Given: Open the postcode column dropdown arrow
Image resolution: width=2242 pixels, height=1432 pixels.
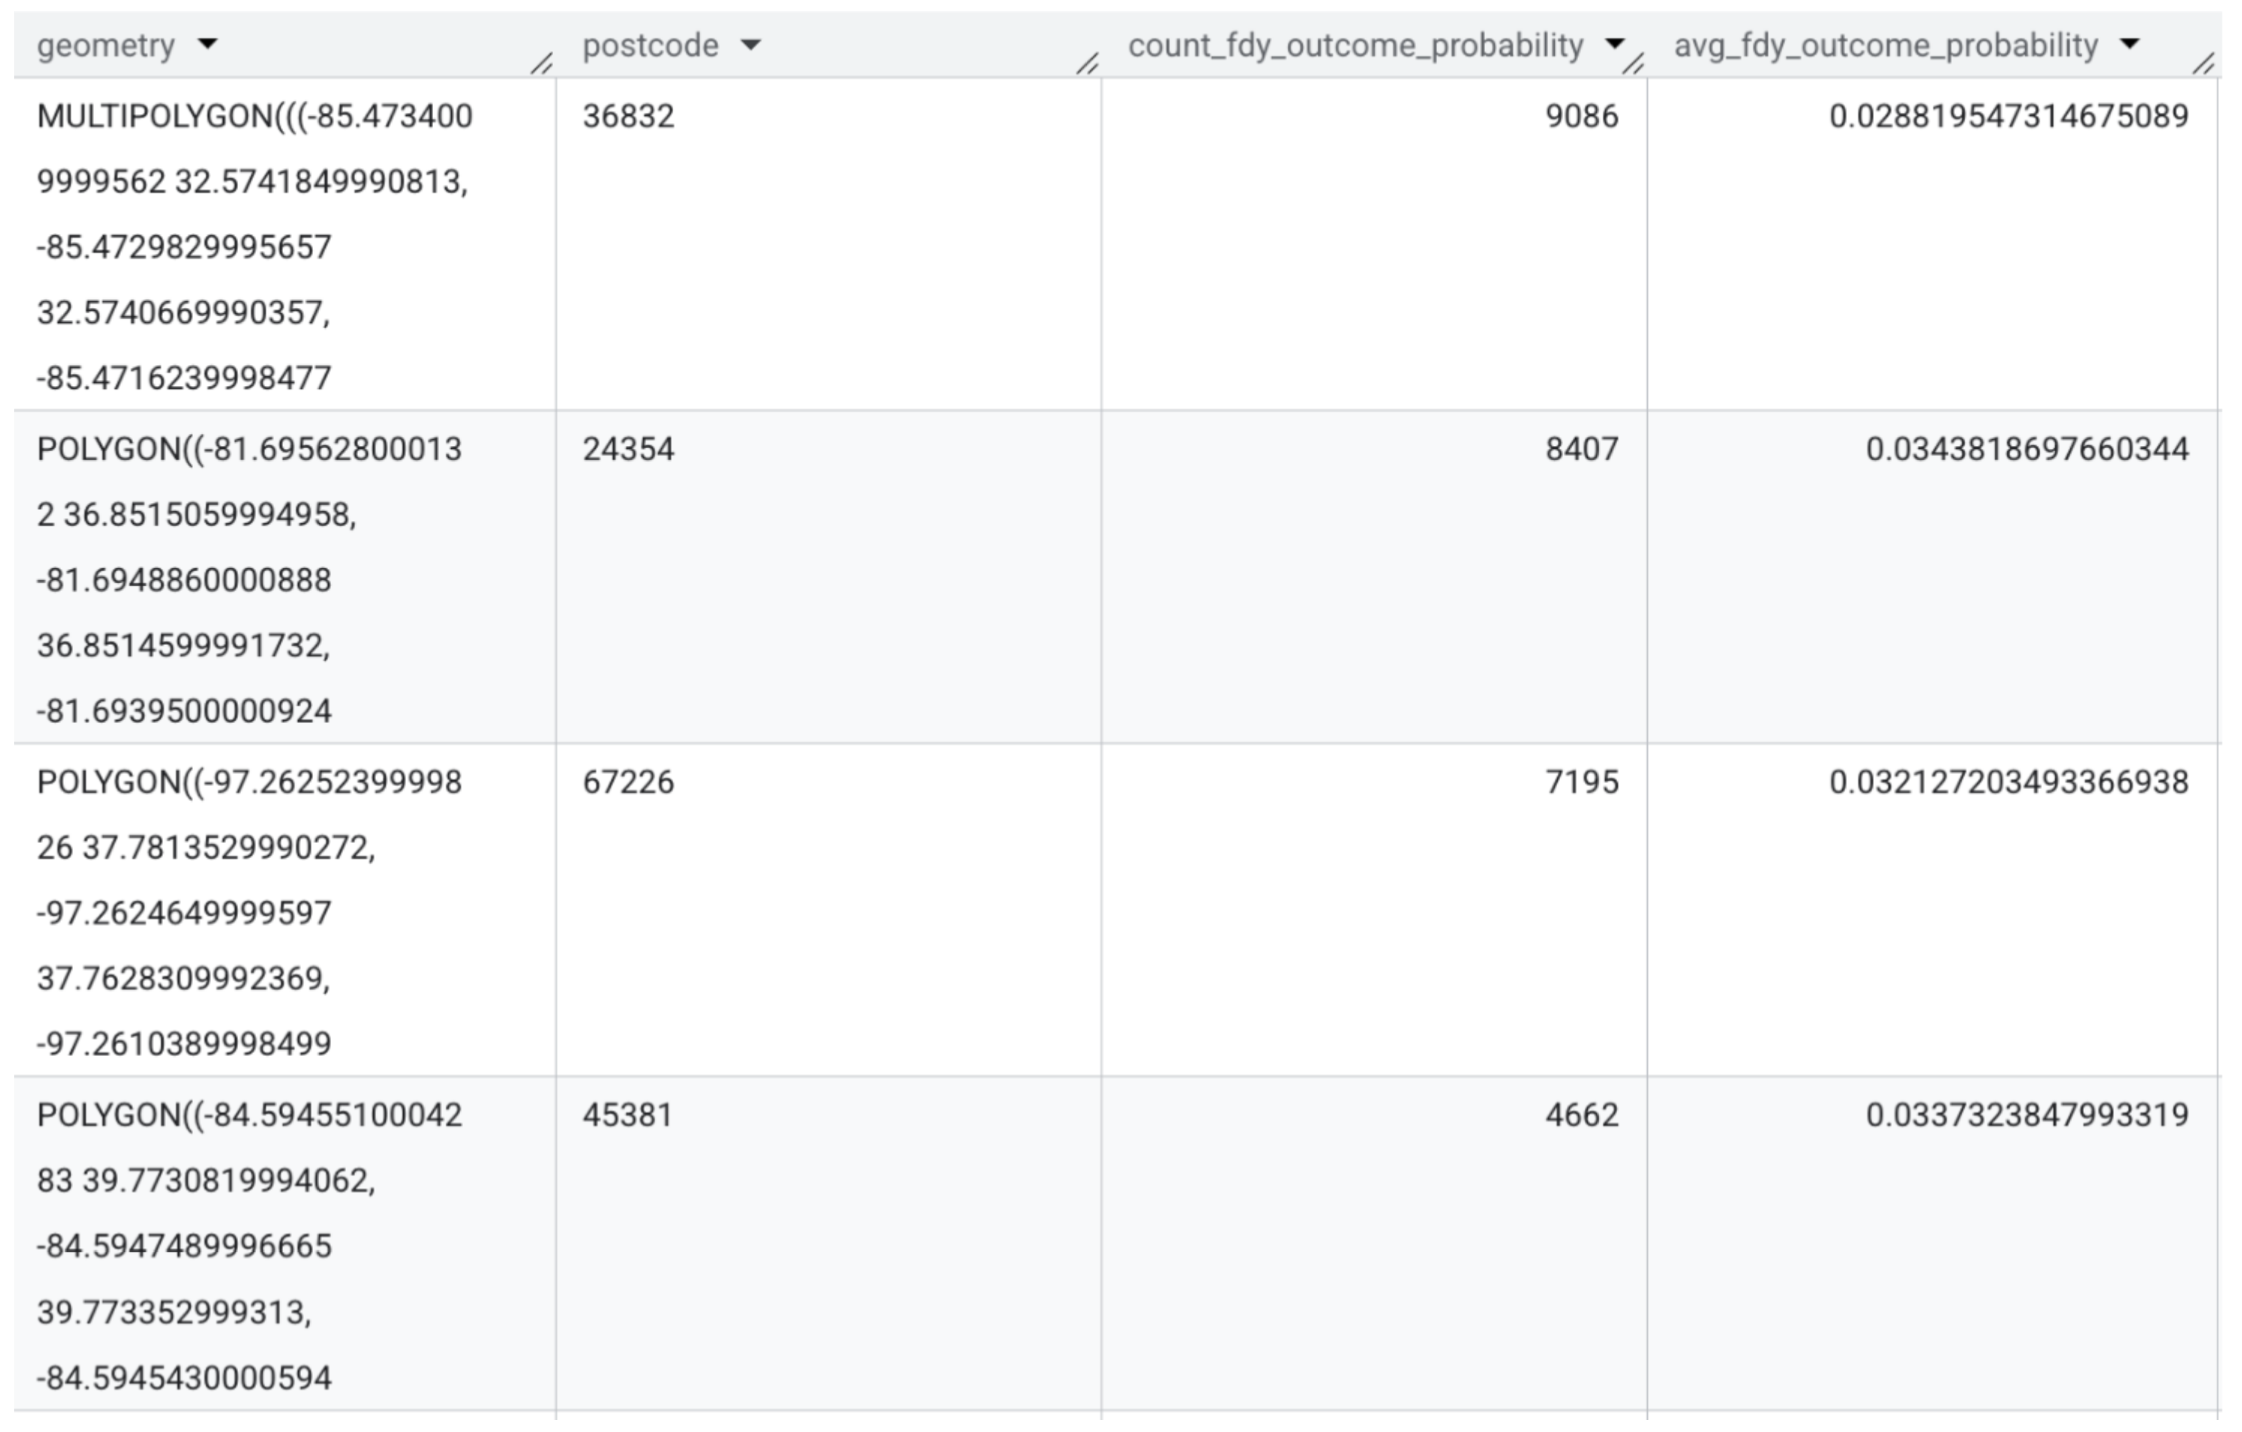Looking at the screenshot, I should tap(750, 44).
